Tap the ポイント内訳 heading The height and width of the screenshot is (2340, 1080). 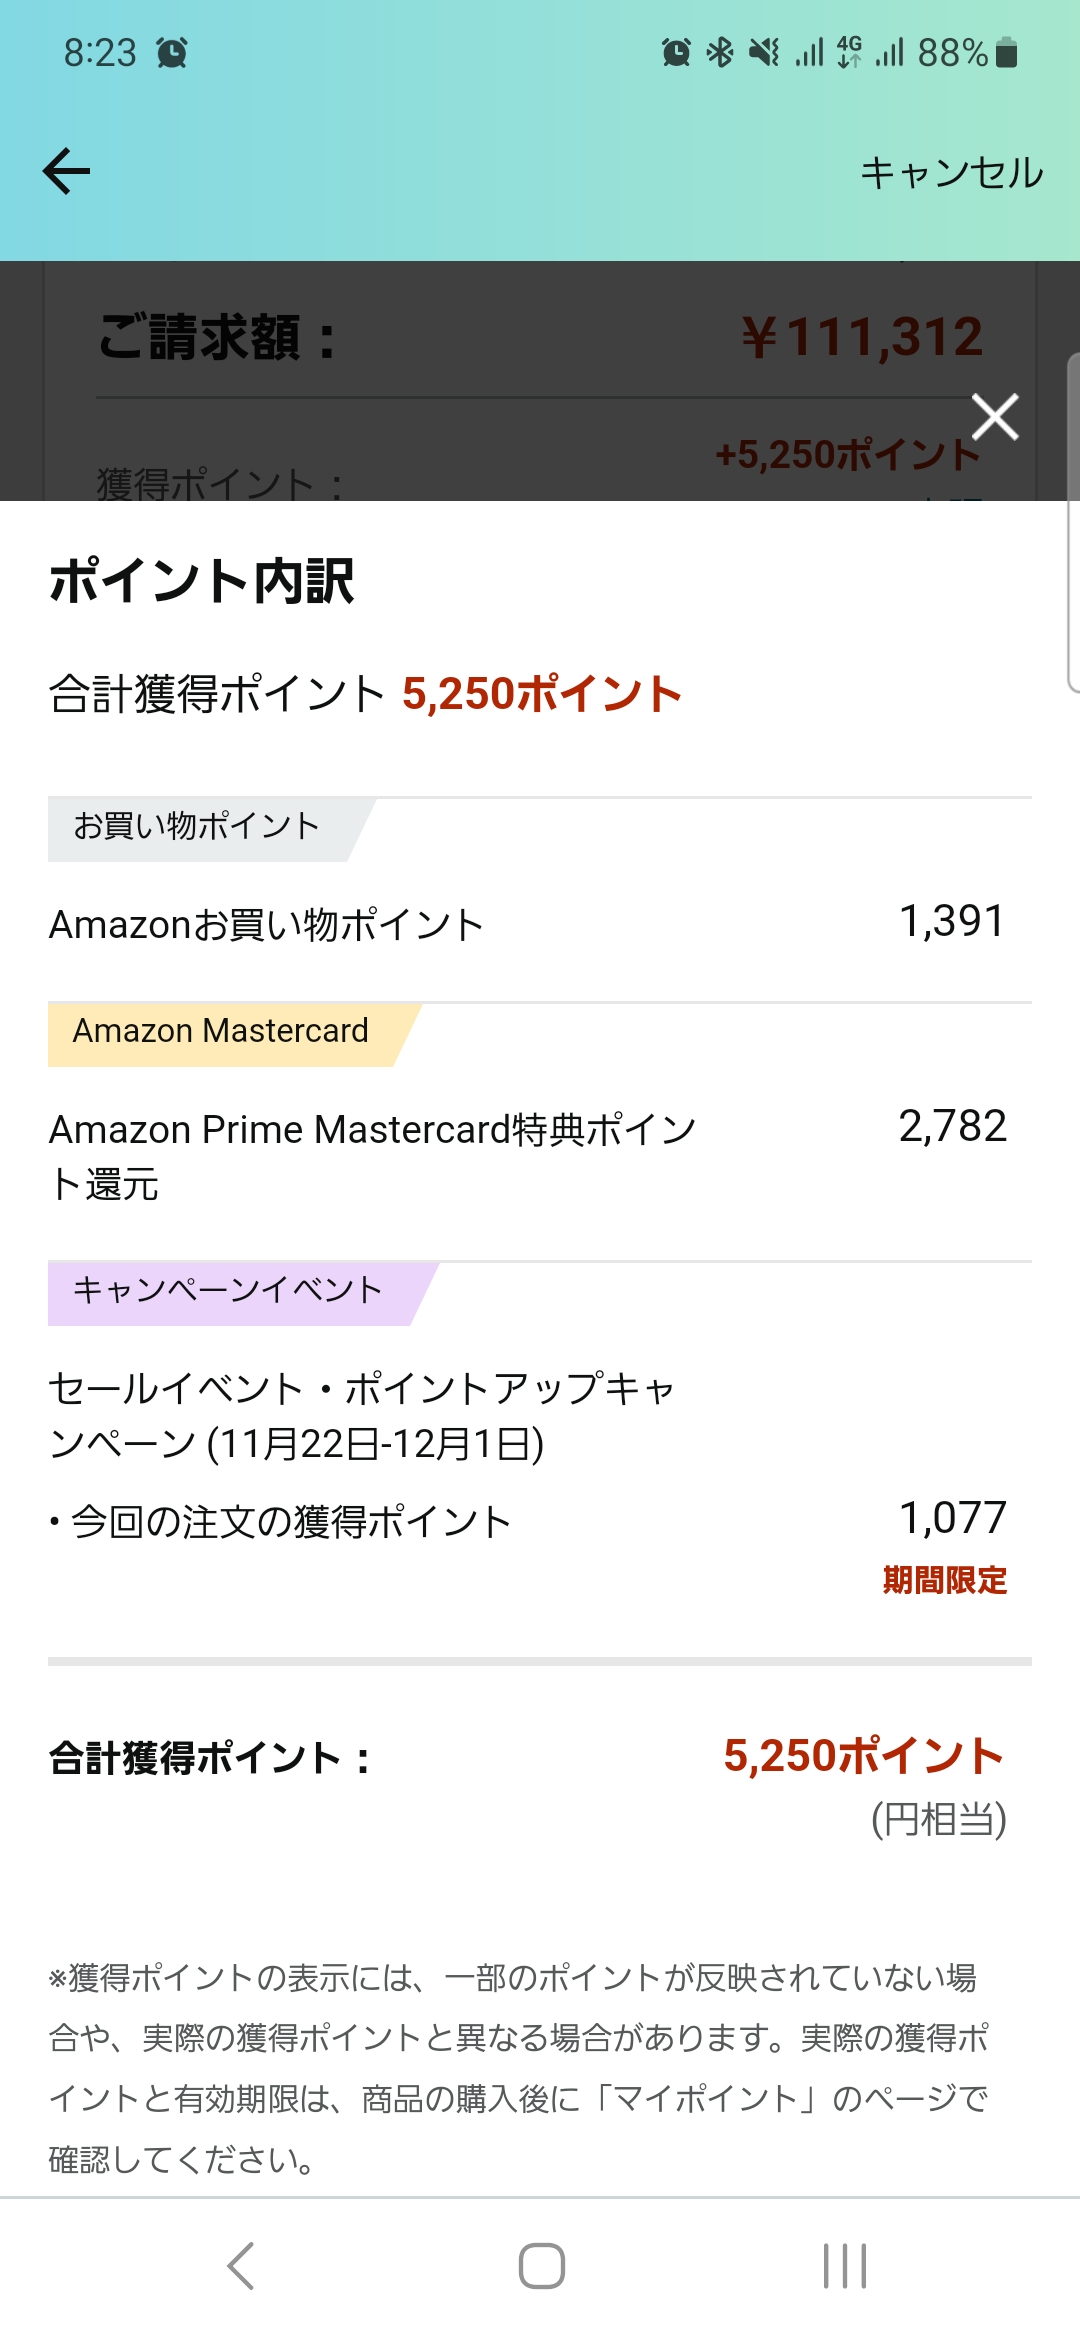pyautogui.click(x=202, y=581)
